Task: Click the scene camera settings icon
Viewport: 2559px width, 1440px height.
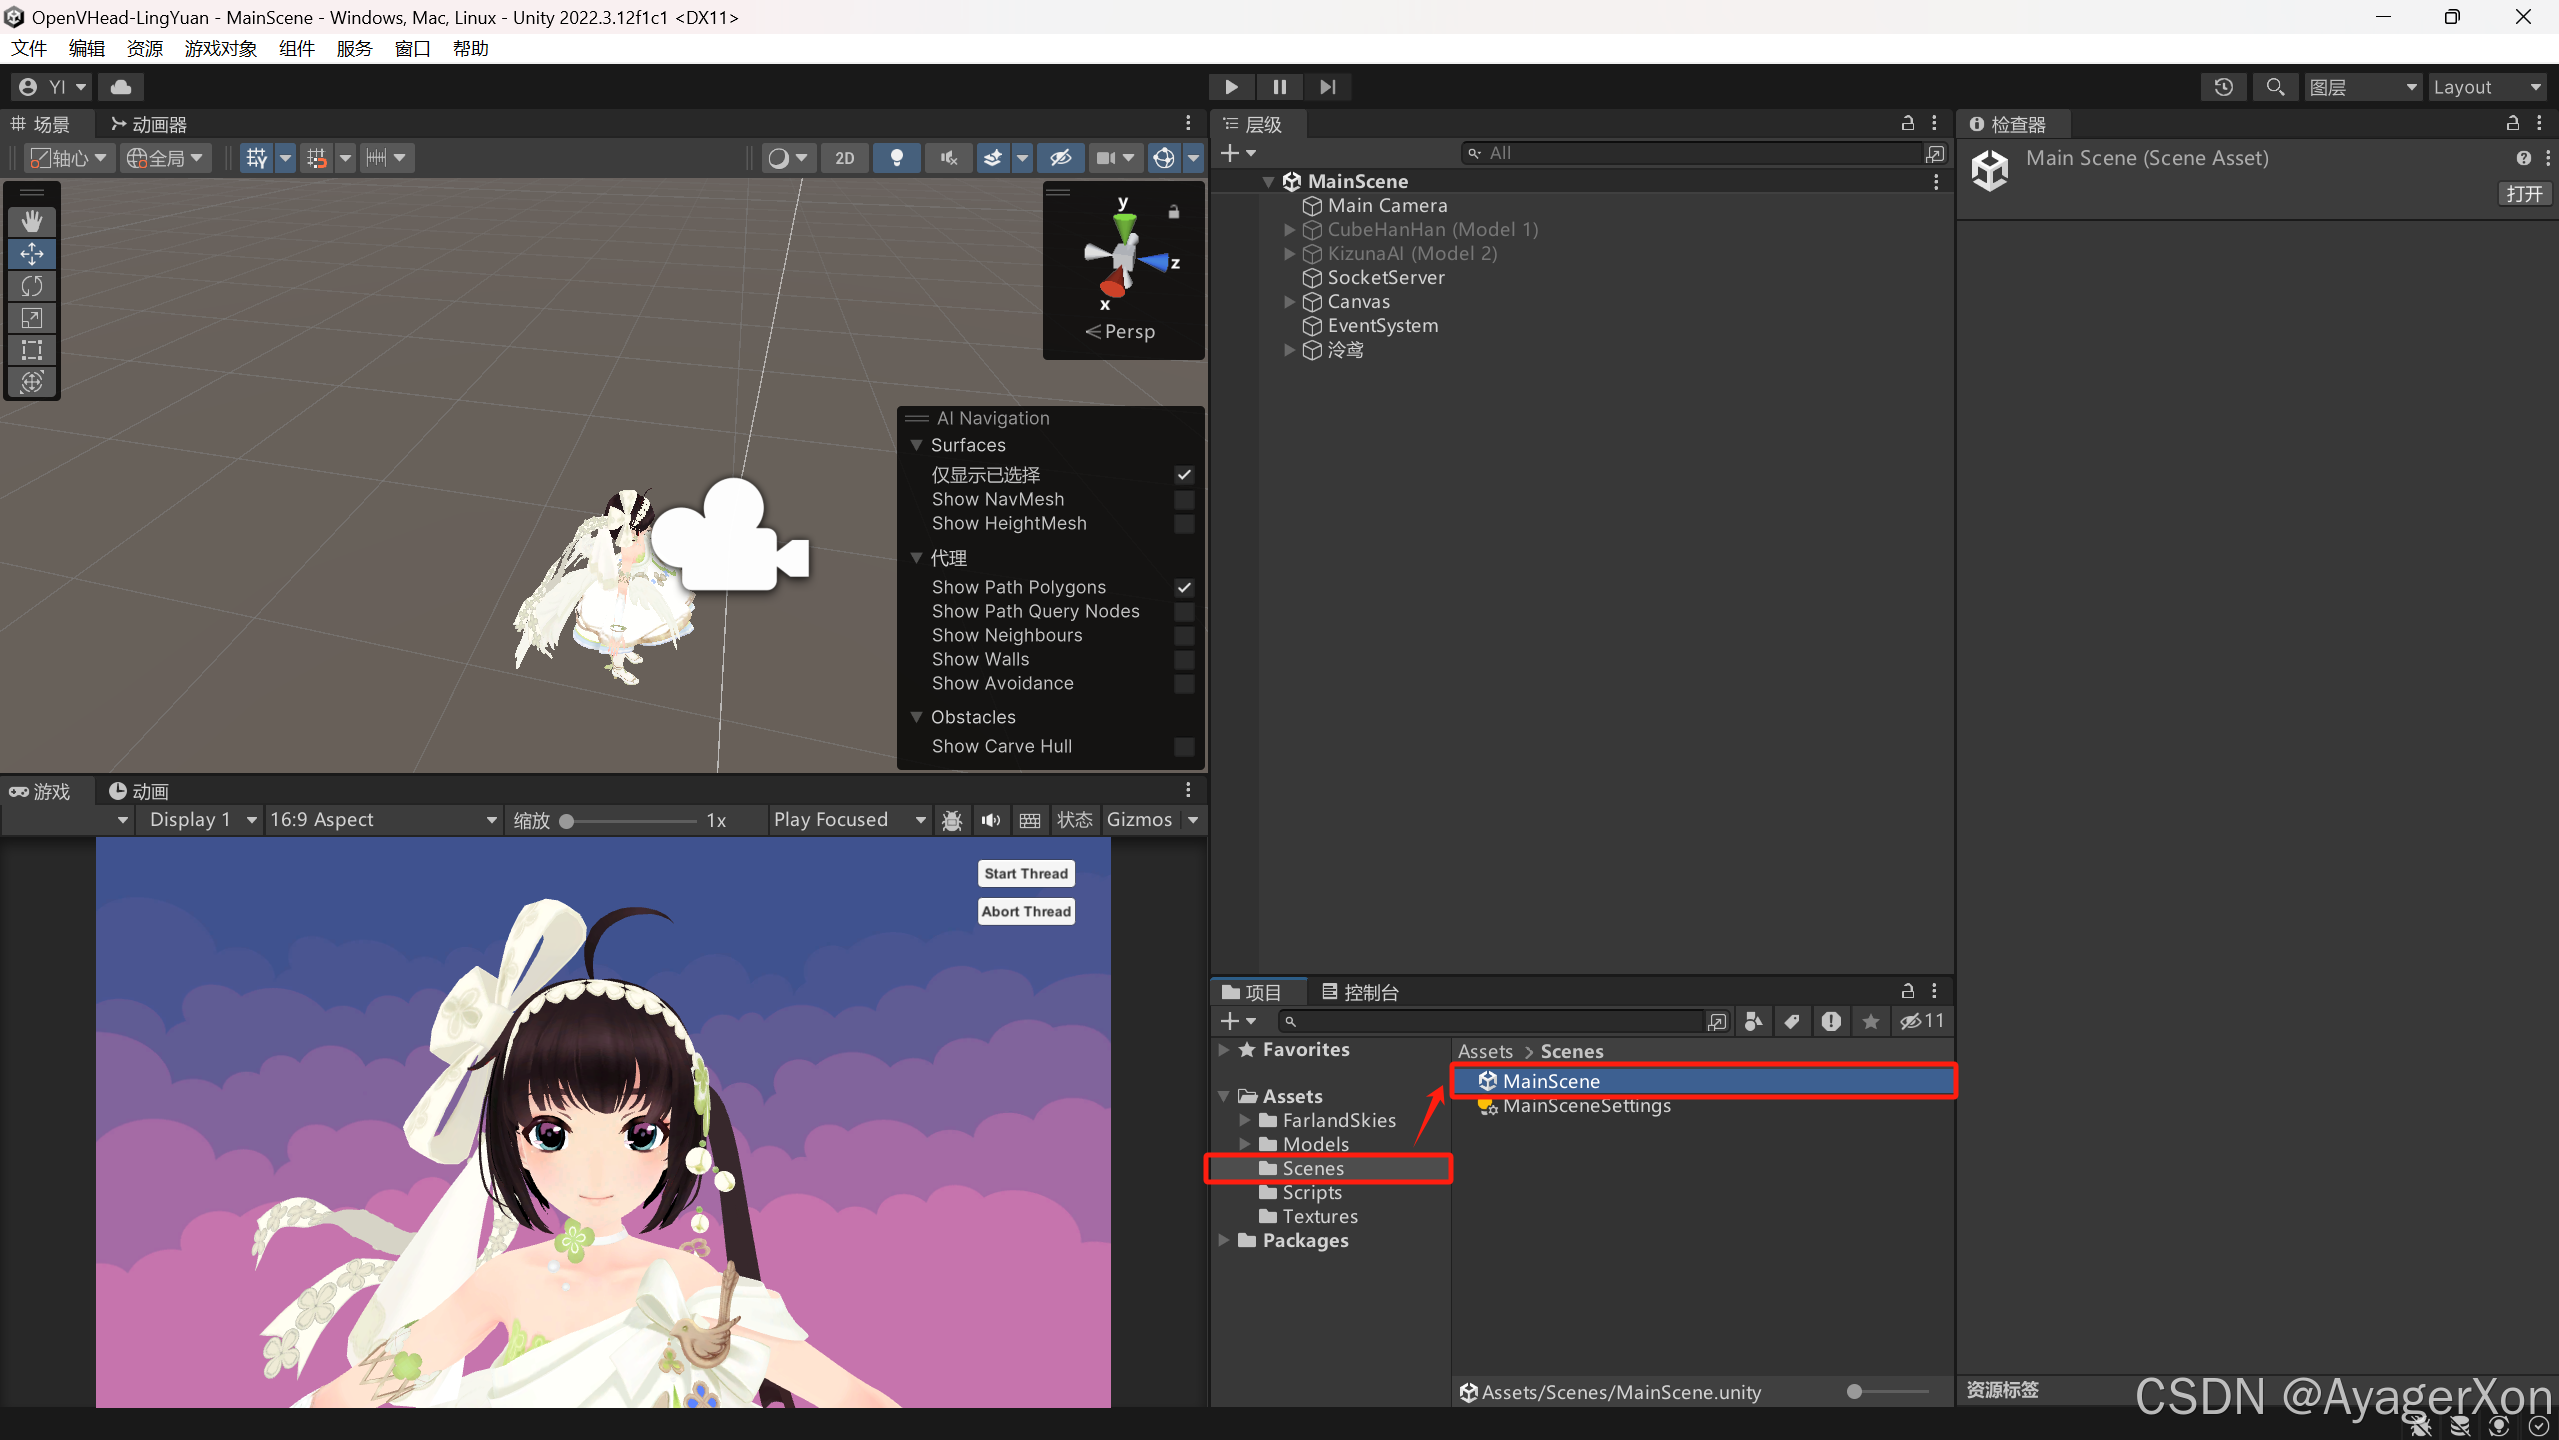Action: 1106,158
